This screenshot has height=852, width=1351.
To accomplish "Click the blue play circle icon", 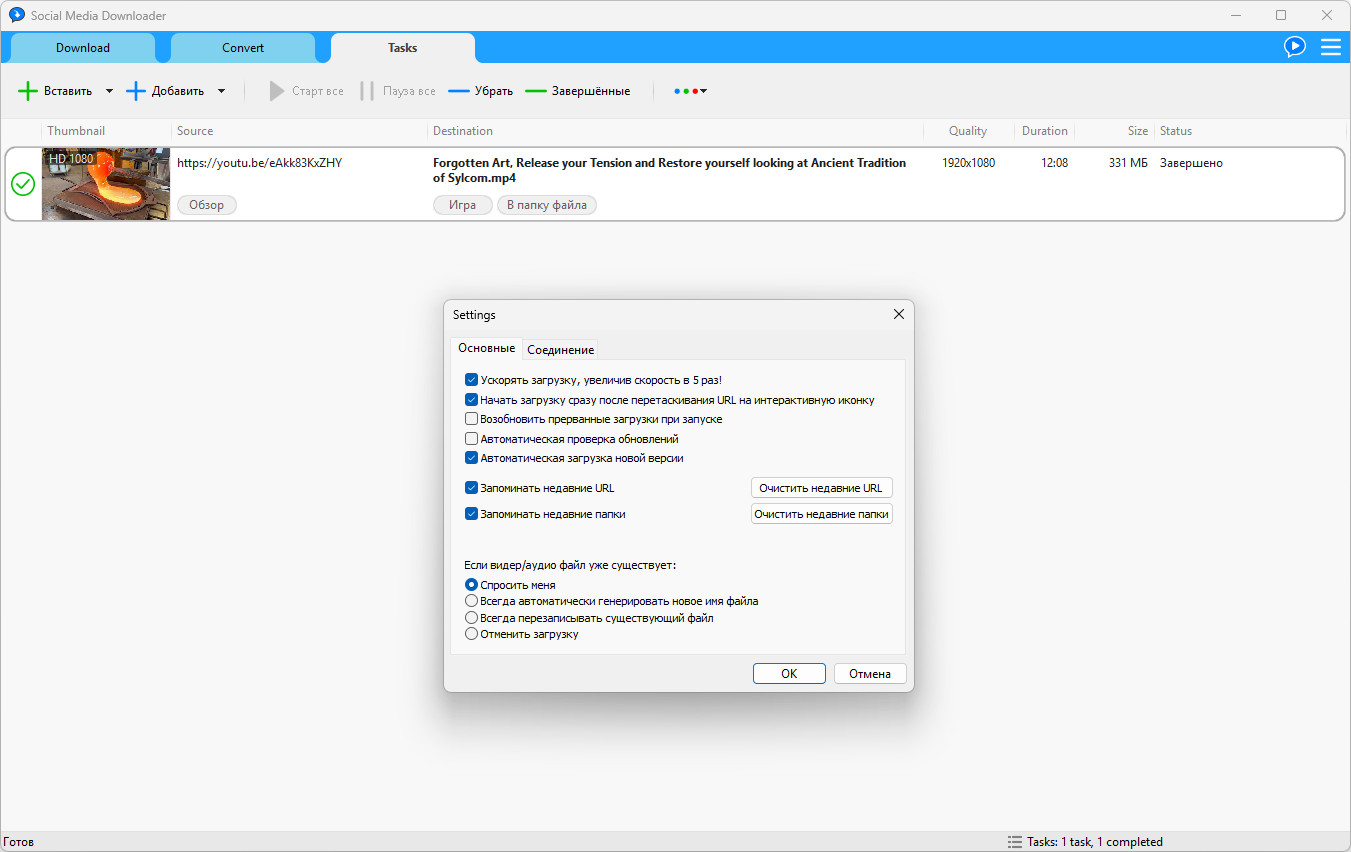I will [x=1295, y=47].
